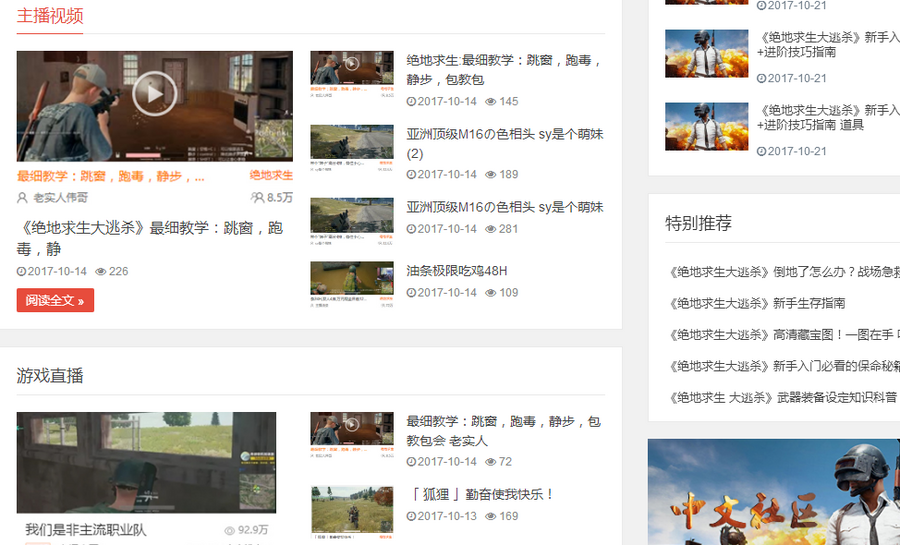900x545 pixels.
Task: Open thumbnail of 绝地求生:最细教学 video
Action: click(x=352, y=74)
